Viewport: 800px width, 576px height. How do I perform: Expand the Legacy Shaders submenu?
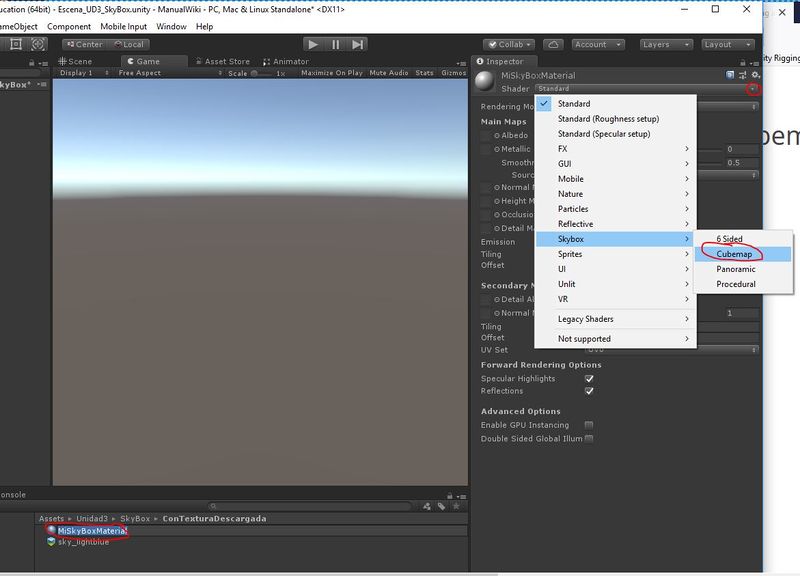click(616, 319)
